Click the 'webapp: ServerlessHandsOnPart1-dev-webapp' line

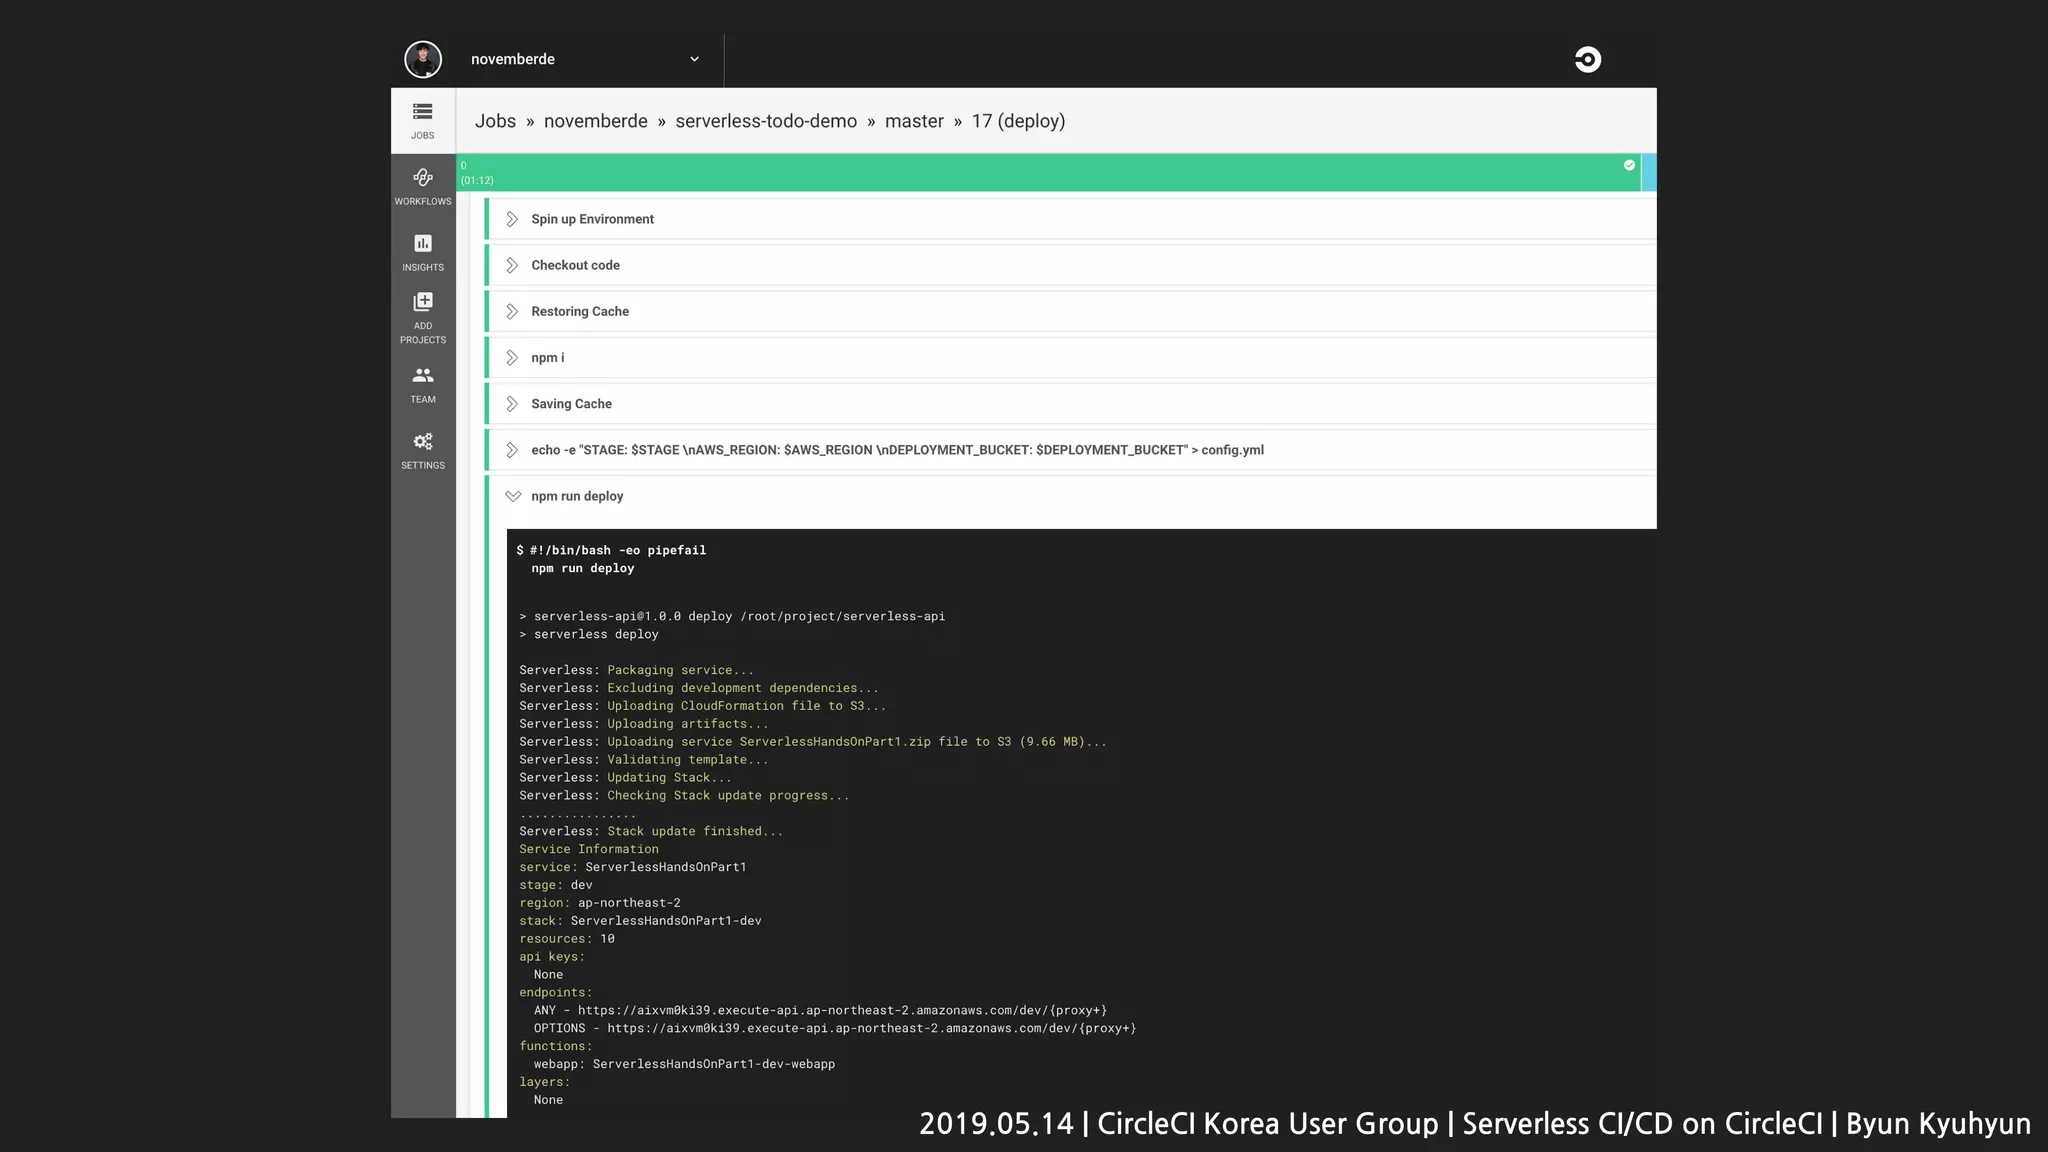684,1064
